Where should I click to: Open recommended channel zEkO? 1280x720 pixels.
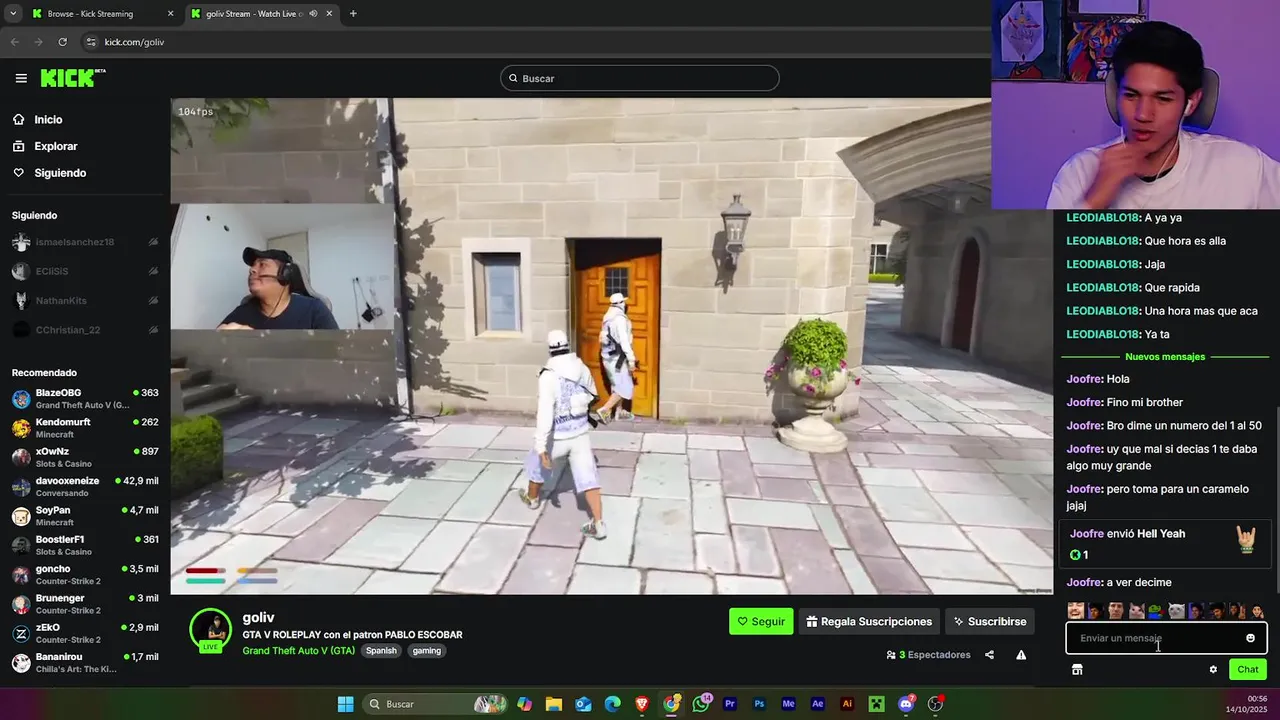[85, 633]
